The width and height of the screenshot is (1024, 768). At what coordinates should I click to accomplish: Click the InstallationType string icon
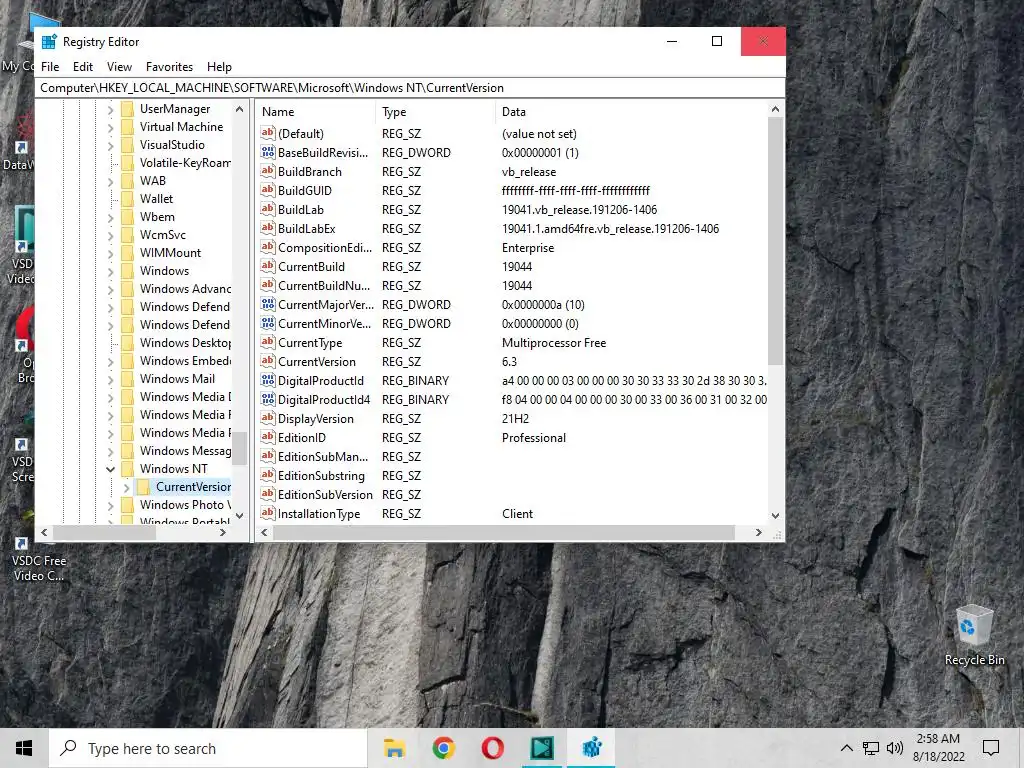[268, 513]
